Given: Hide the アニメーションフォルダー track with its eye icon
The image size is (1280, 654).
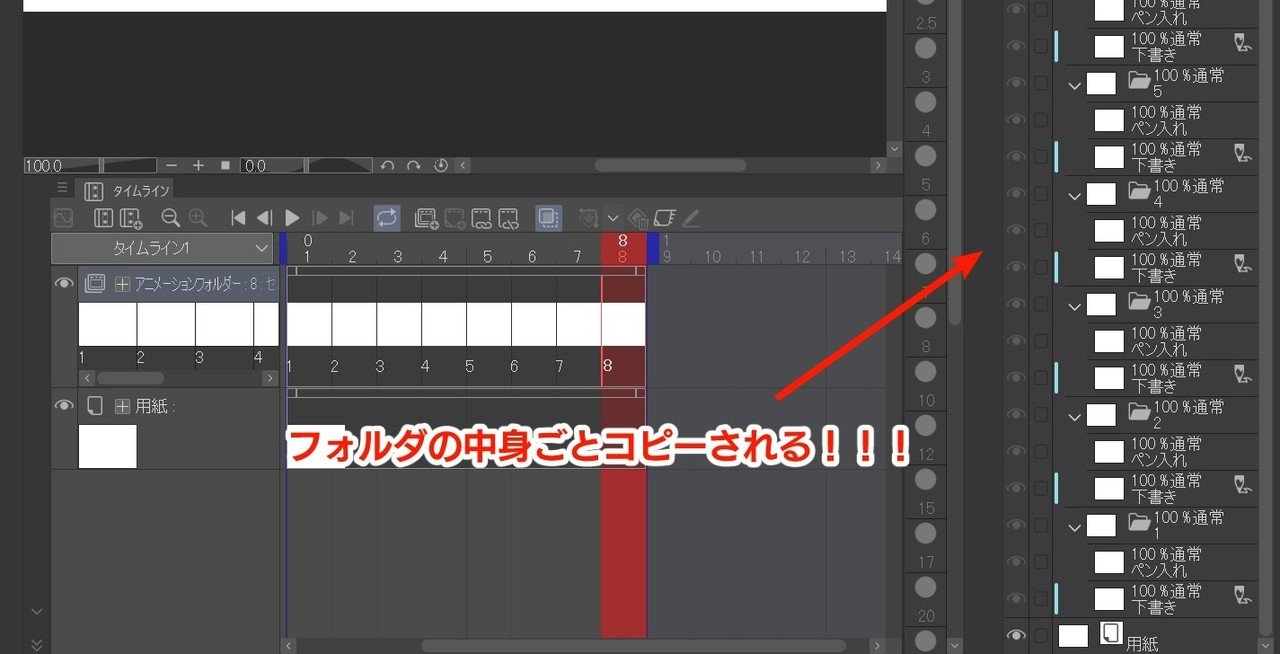Looking at the screenshot, I should point(64,283).
